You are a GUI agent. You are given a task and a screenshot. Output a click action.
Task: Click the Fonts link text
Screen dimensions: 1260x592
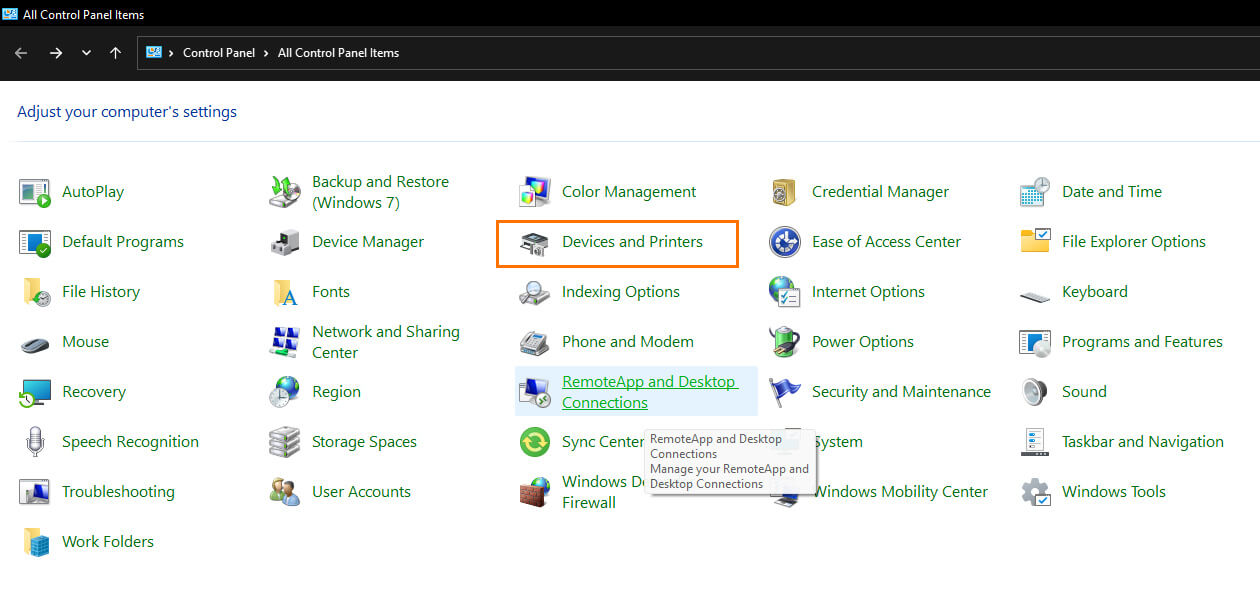(x=331, y=292)
